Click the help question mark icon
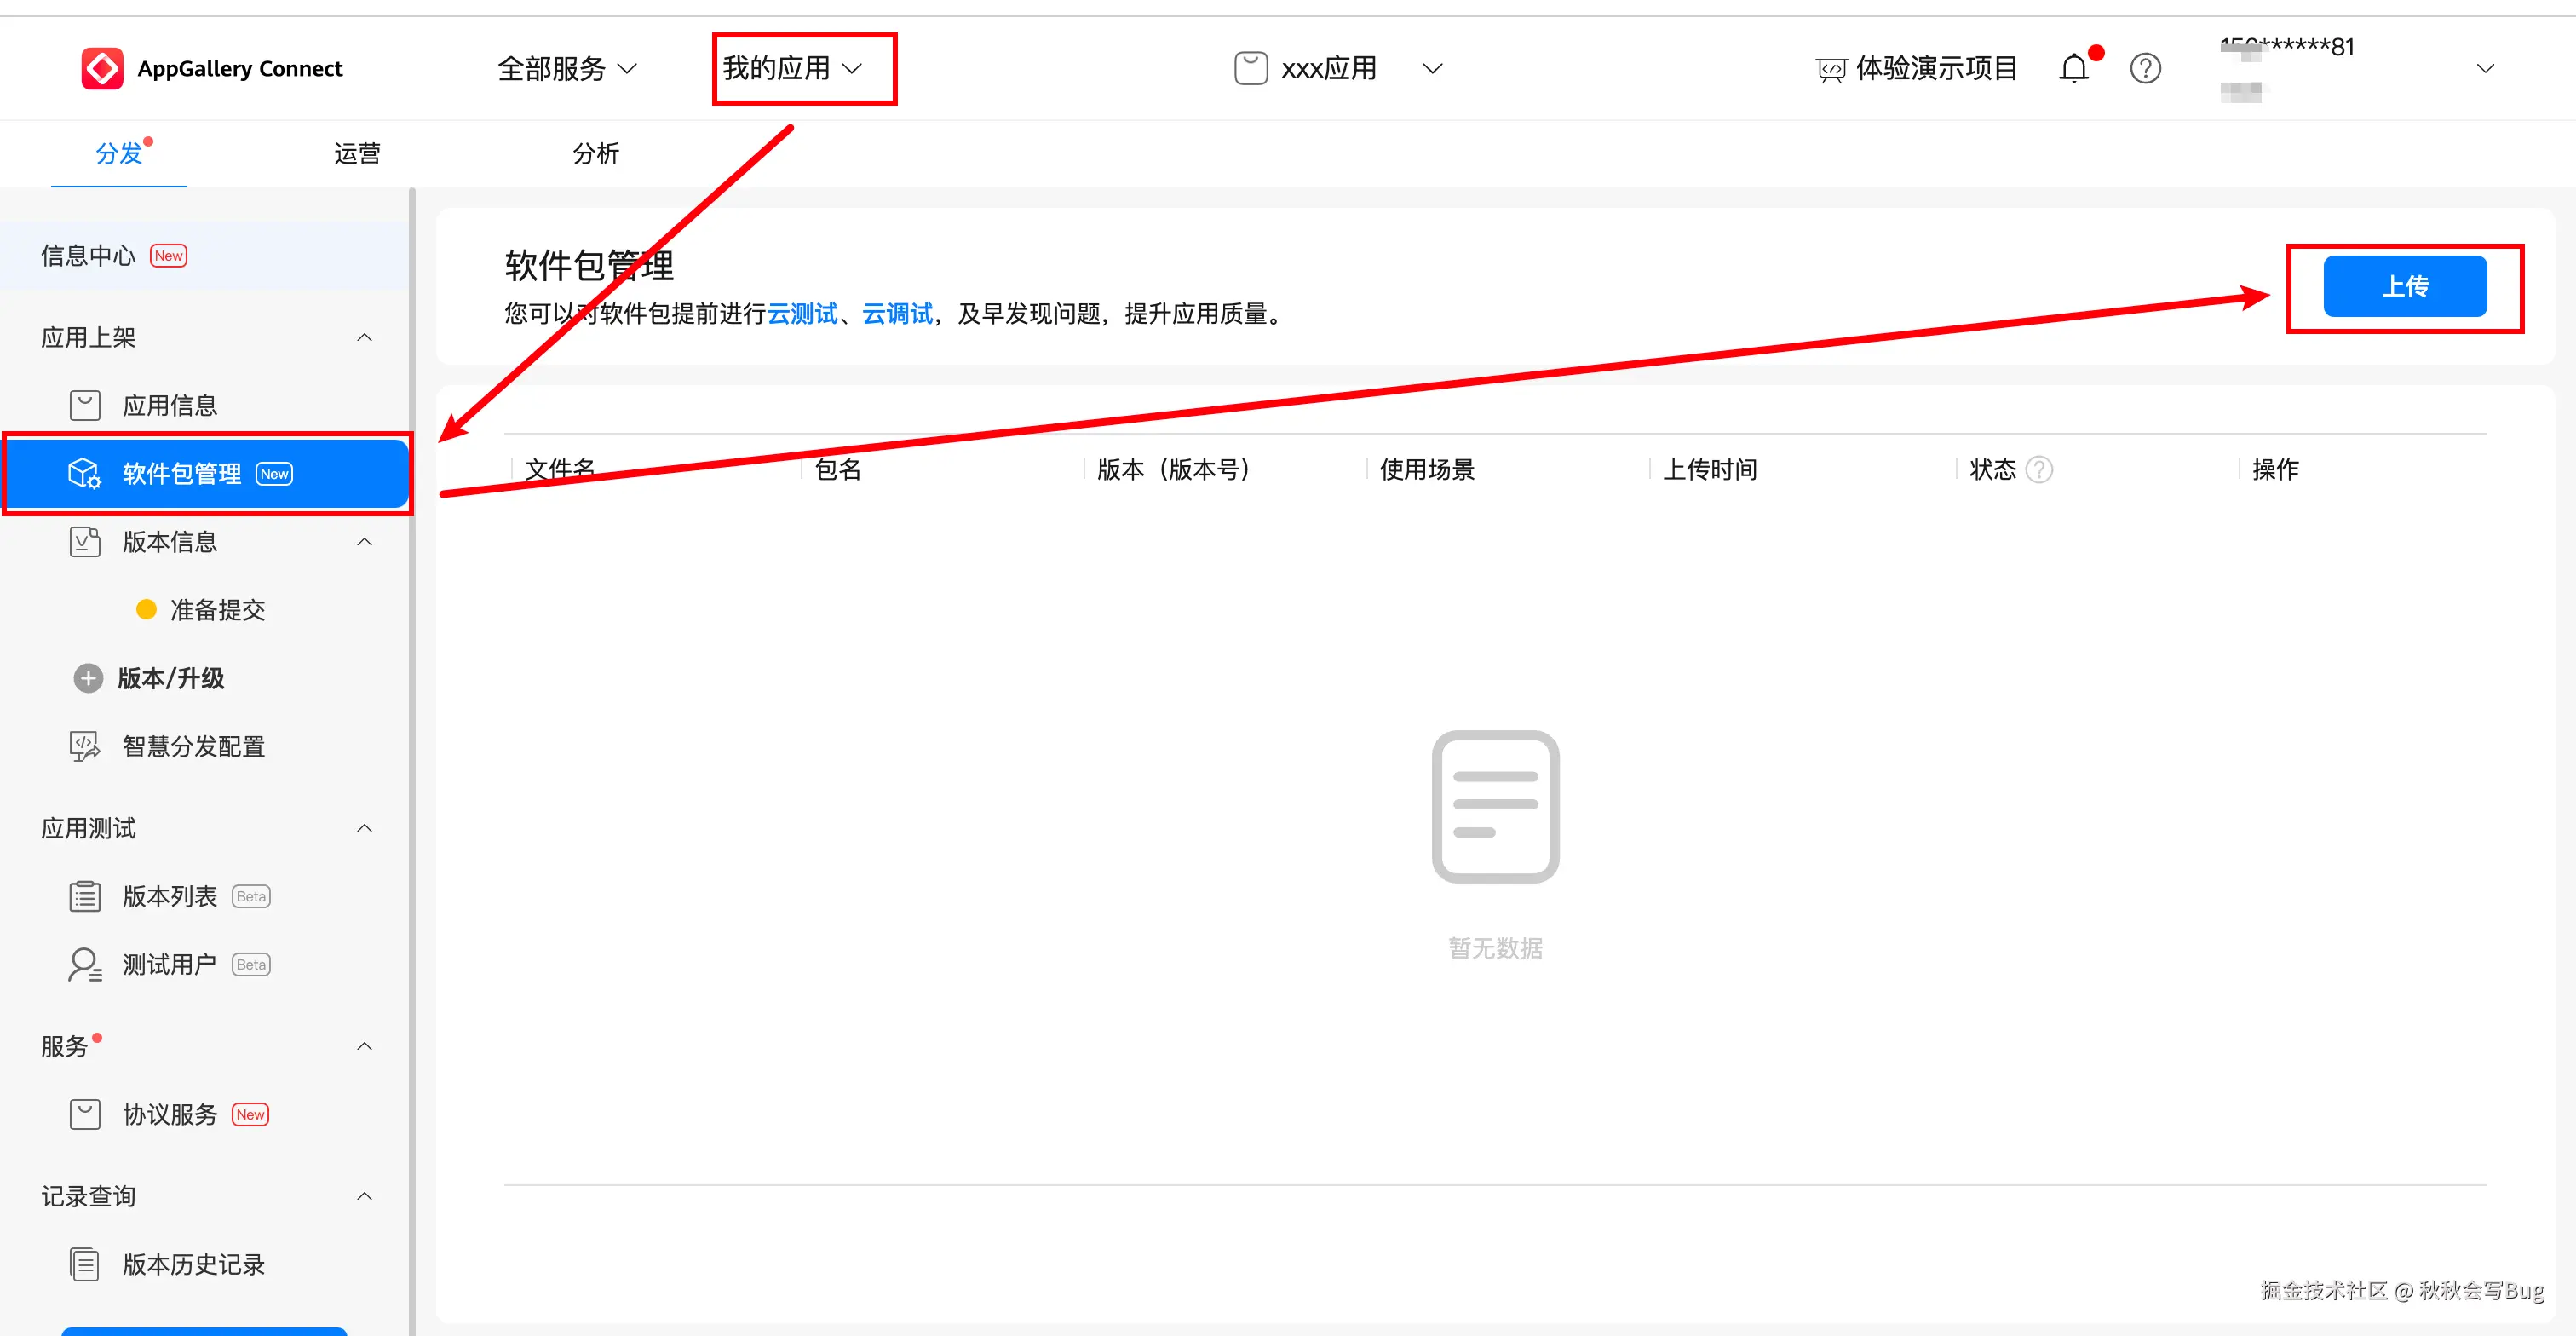The image size is (2576, 1336). coord(2145,68)
